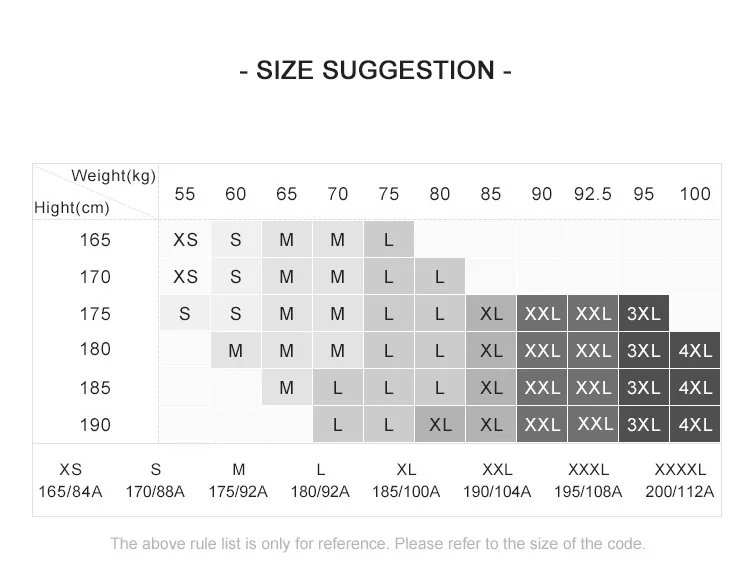Viewport: 750px width, 576px height.
Task: Select the XL 185/100A size legend
Action: (406, 480)
